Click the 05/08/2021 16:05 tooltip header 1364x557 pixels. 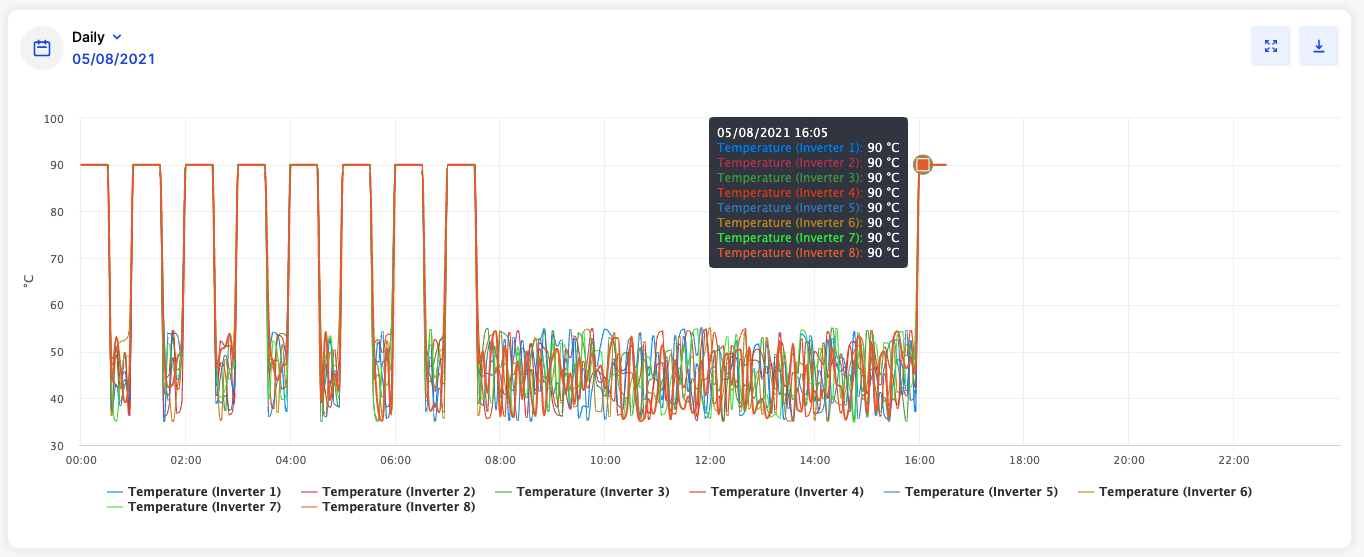pyautogui.click(x=773, y=132)
